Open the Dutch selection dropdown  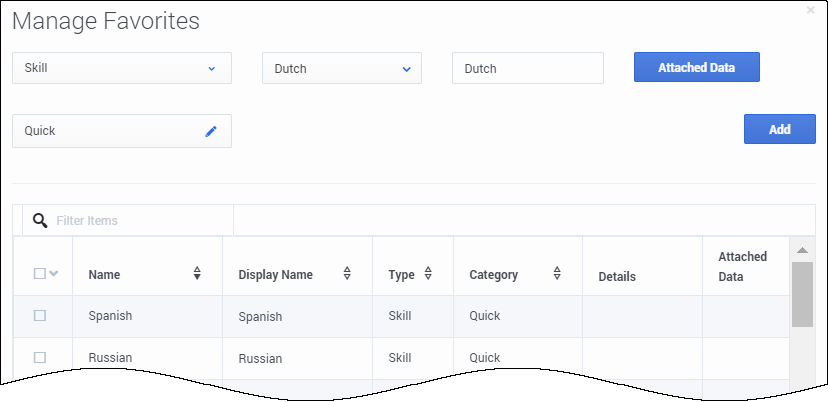click(342, 68)
